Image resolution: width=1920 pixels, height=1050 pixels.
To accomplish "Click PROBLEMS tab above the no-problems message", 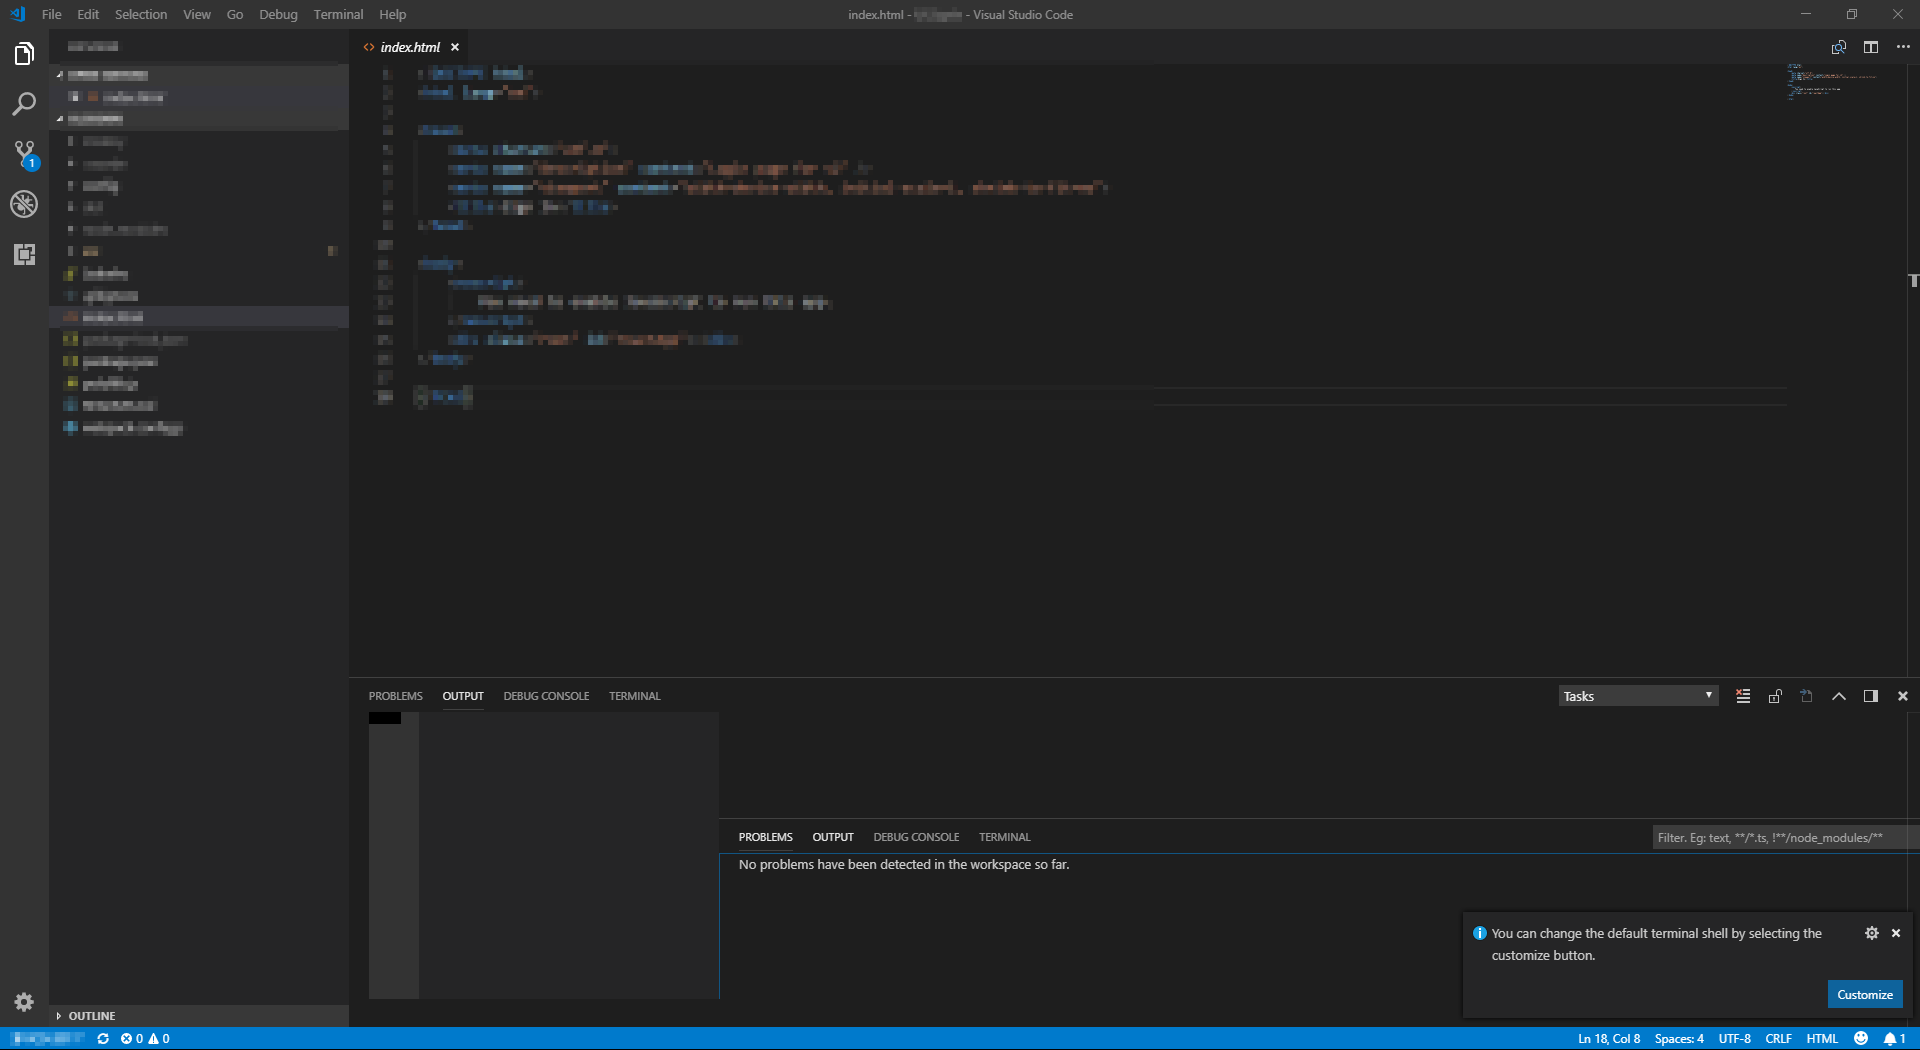I will point(766,837).
